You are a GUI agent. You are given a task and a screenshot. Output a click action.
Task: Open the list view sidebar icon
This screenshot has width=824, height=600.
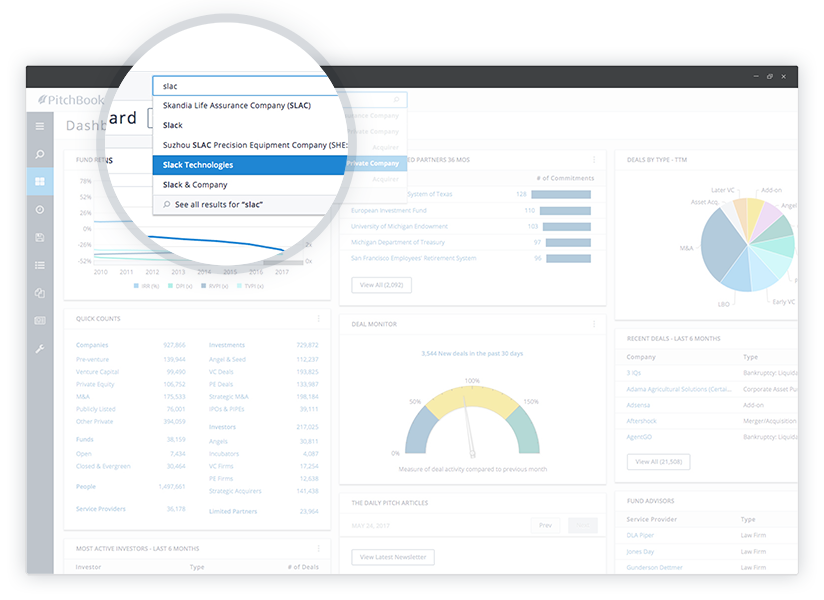(x=40, y=265)
